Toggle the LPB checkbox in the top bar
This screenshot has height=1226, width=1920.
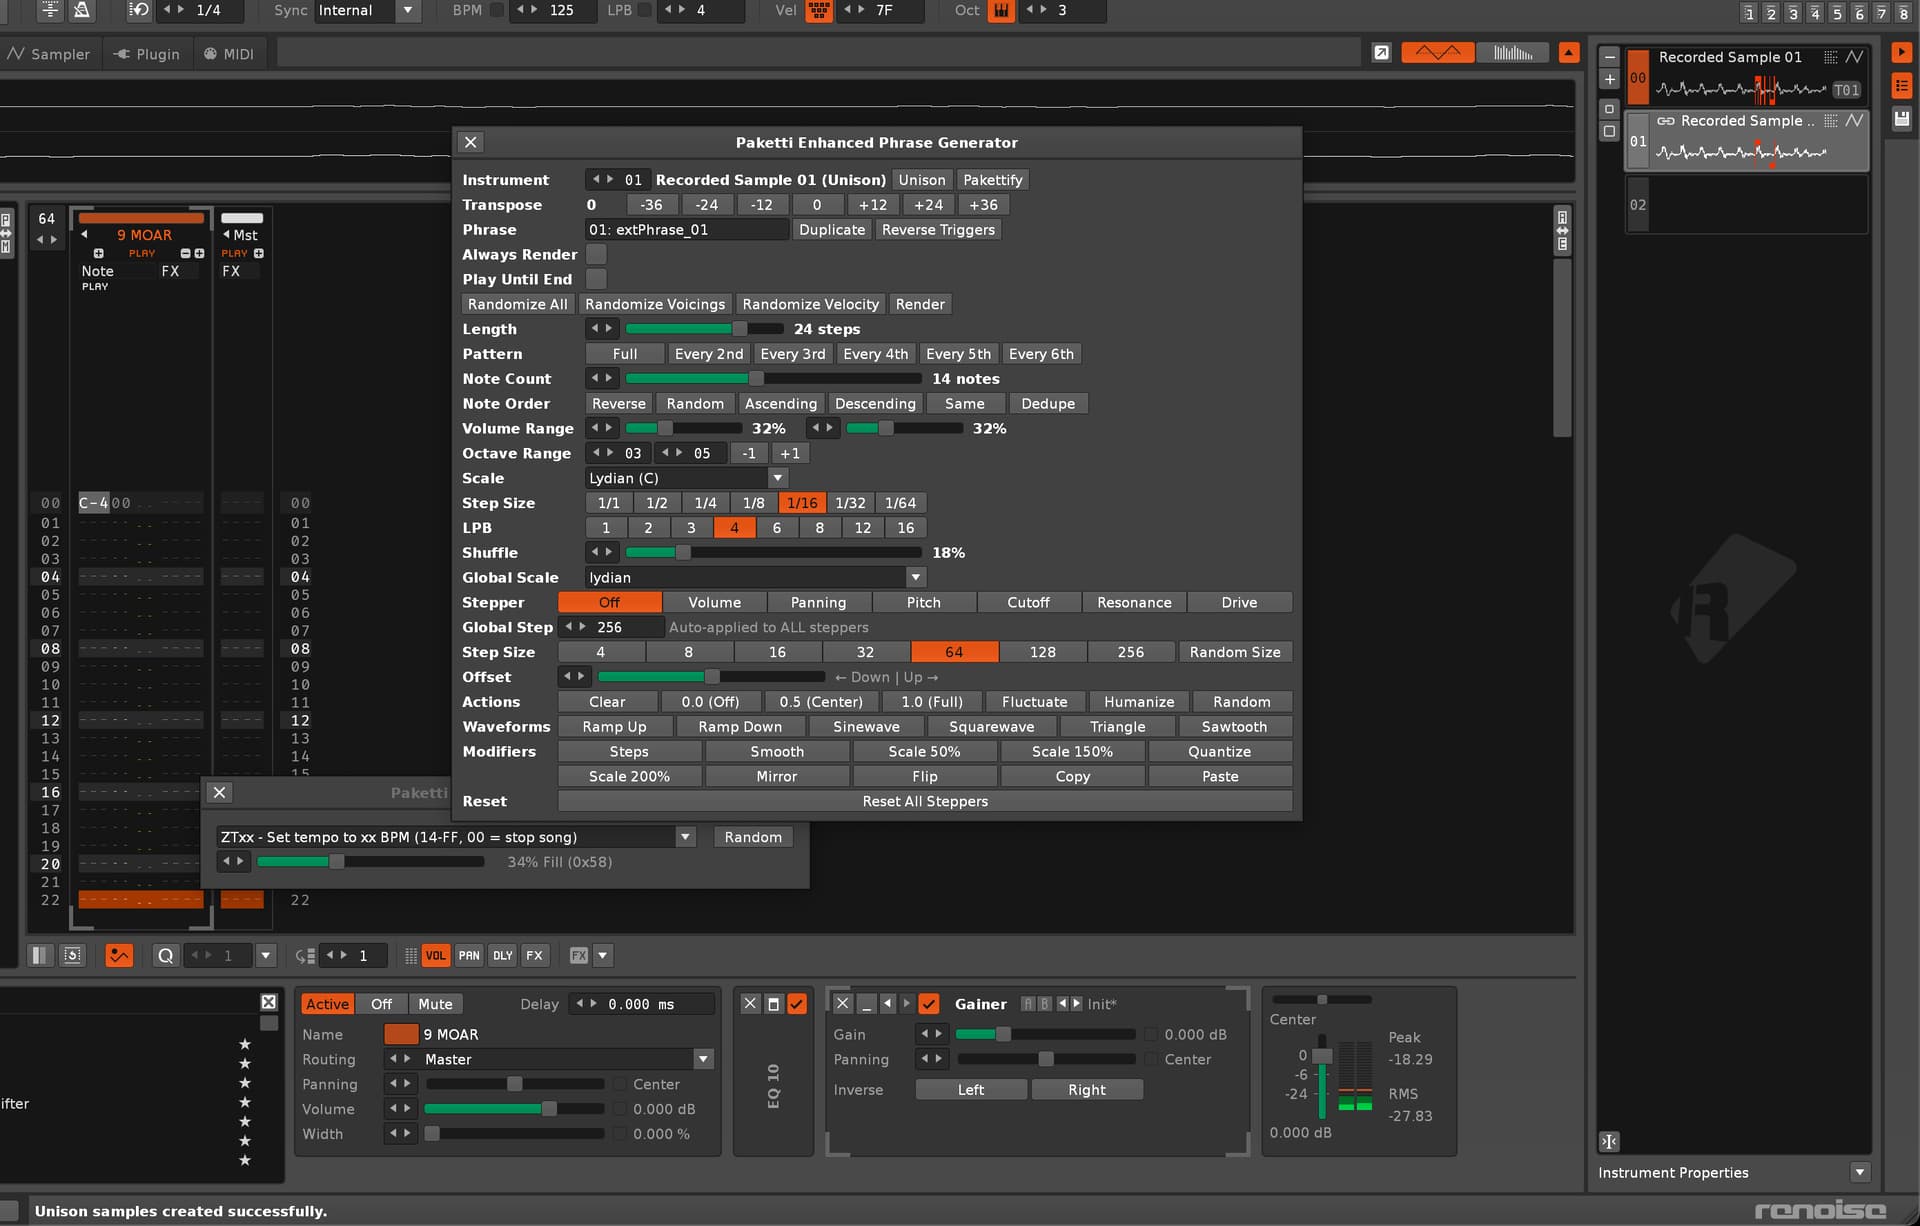(x=644, y=10)
